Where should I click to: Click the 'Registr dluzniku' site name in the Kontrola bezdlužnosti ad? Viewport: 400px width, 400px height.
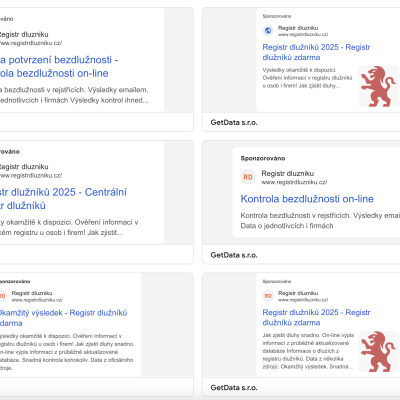(x=287, y=173)
